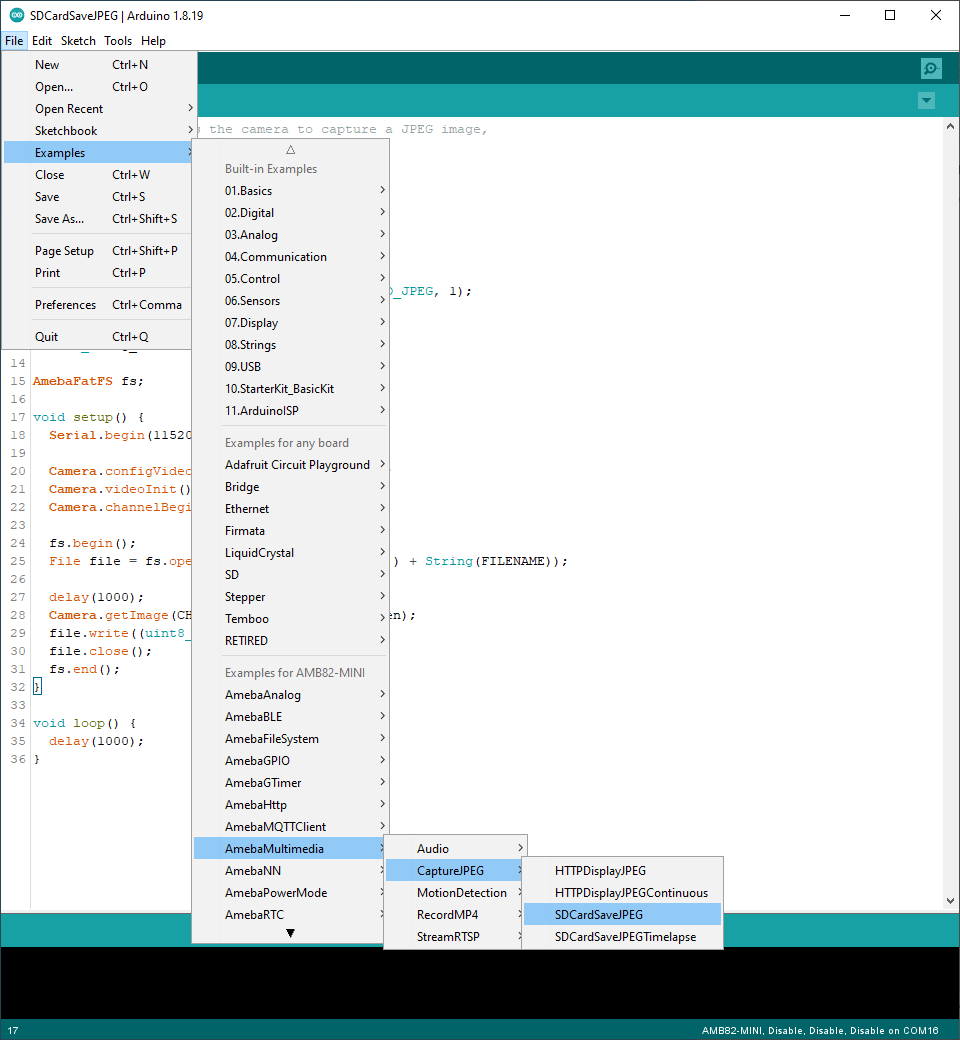Open the Edit menu
This screenshot has width=960, height=1040.
pos(42,40)
